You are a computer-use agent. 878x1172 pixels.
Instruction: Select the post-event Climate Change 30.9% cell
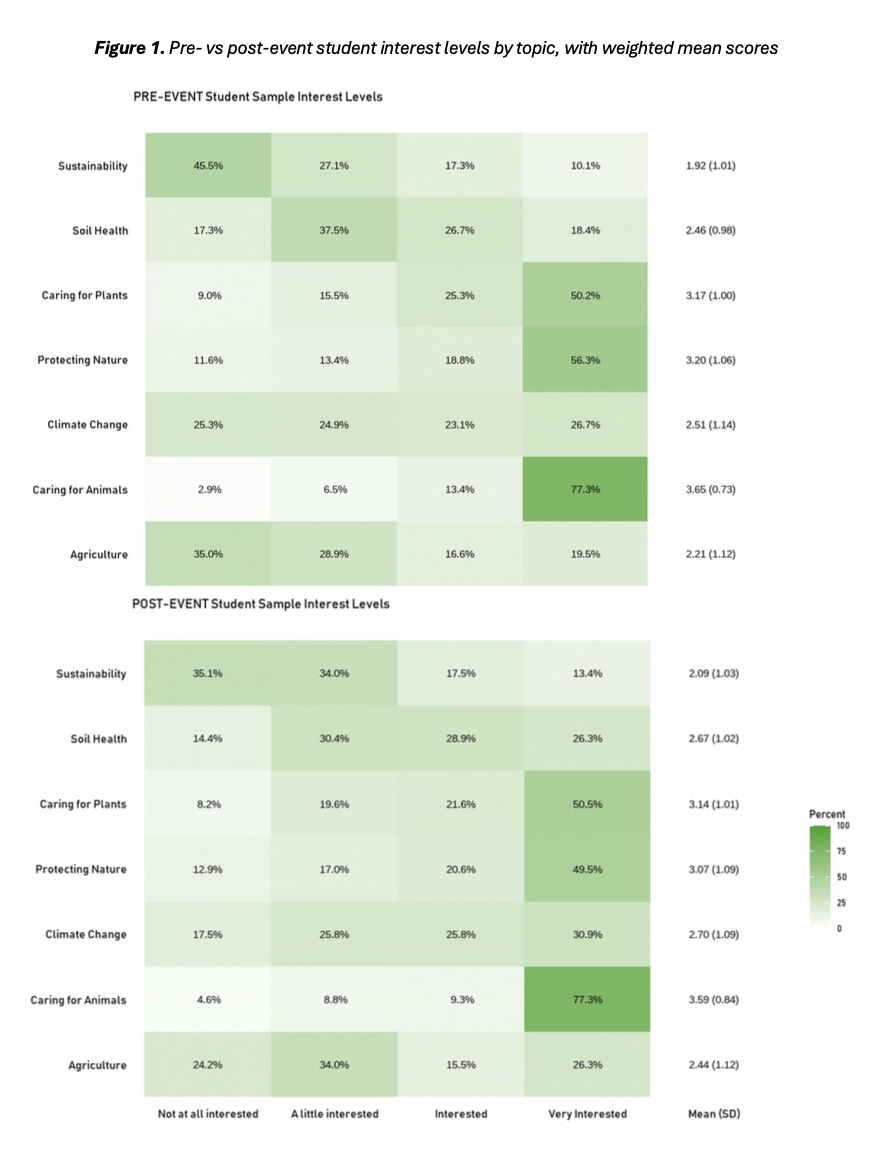tap(585, 934)
